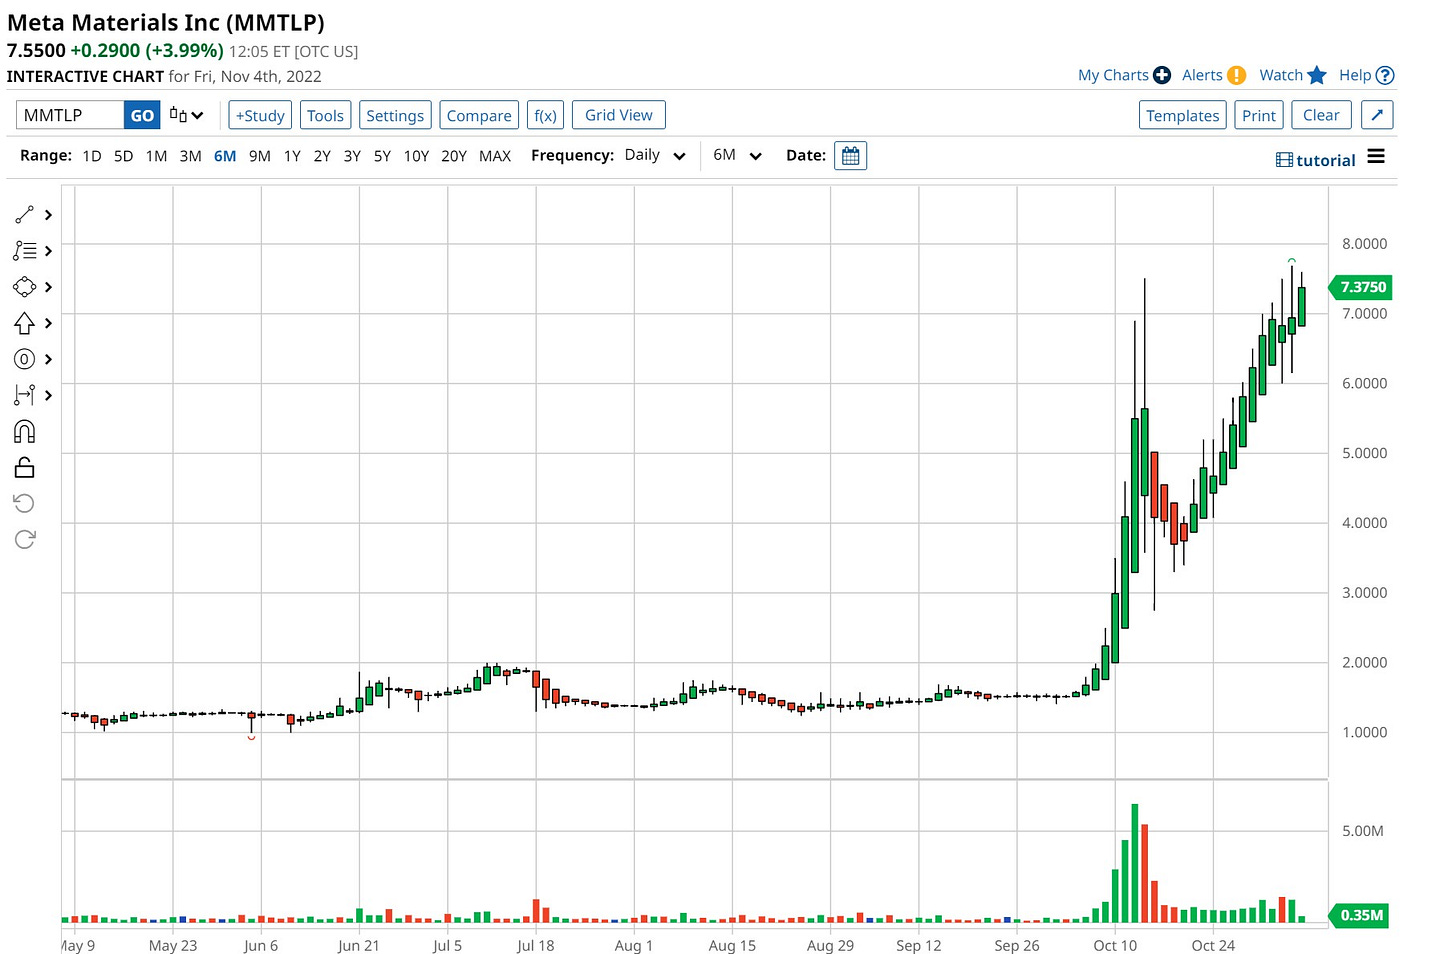Select the 3M range
Image resolution: width=1456 pixels, height=954 pixels.
tap(190, 156)
